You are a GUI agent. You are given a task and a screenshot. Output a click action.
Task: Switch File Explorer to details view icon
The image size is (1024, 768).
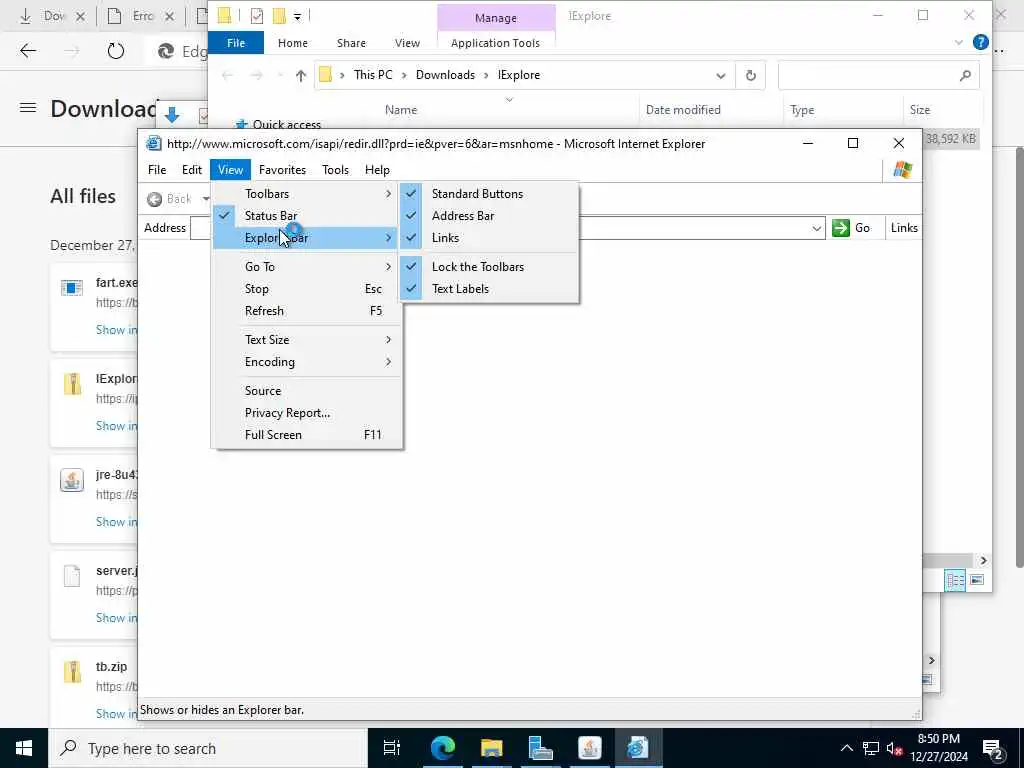tap(955, 580)
